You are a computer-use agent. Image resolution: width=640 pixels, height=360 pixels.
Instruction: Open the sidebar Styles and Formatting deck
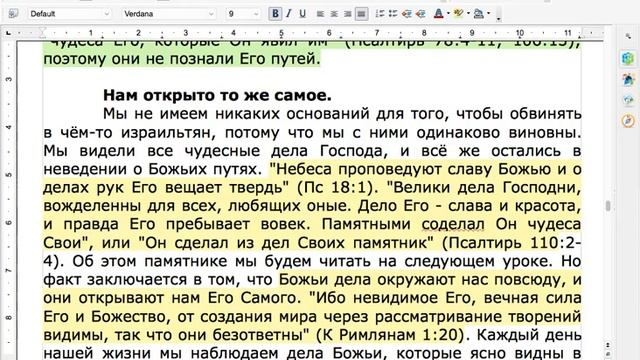pyautogui.click(x=628, y=79)
